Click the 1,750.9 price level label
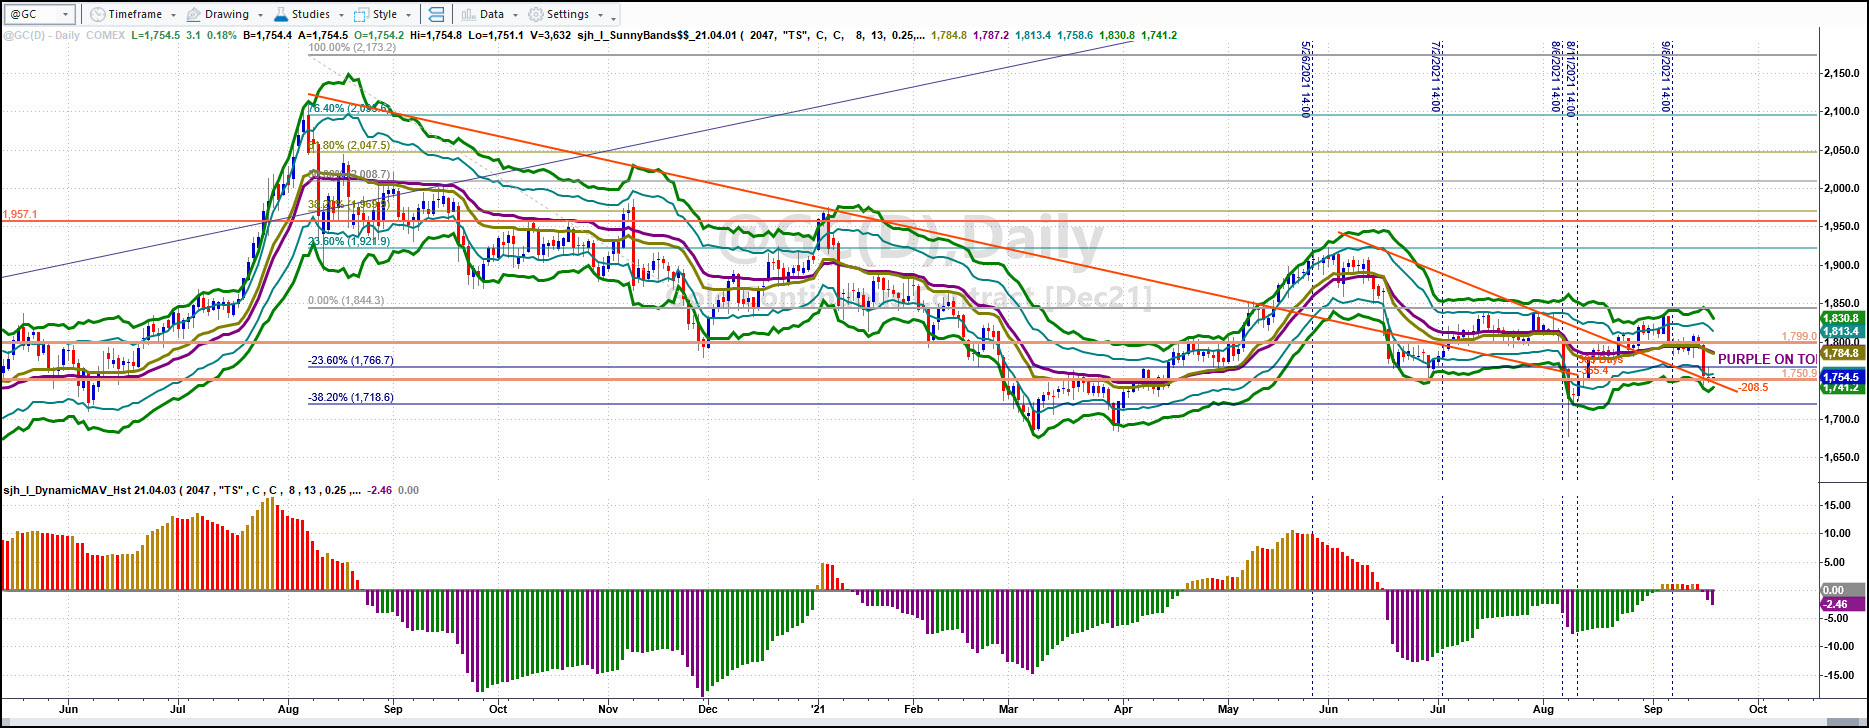Image resolution: width=1869 pixels, height=728 pixels. (x=1799, y=373)
